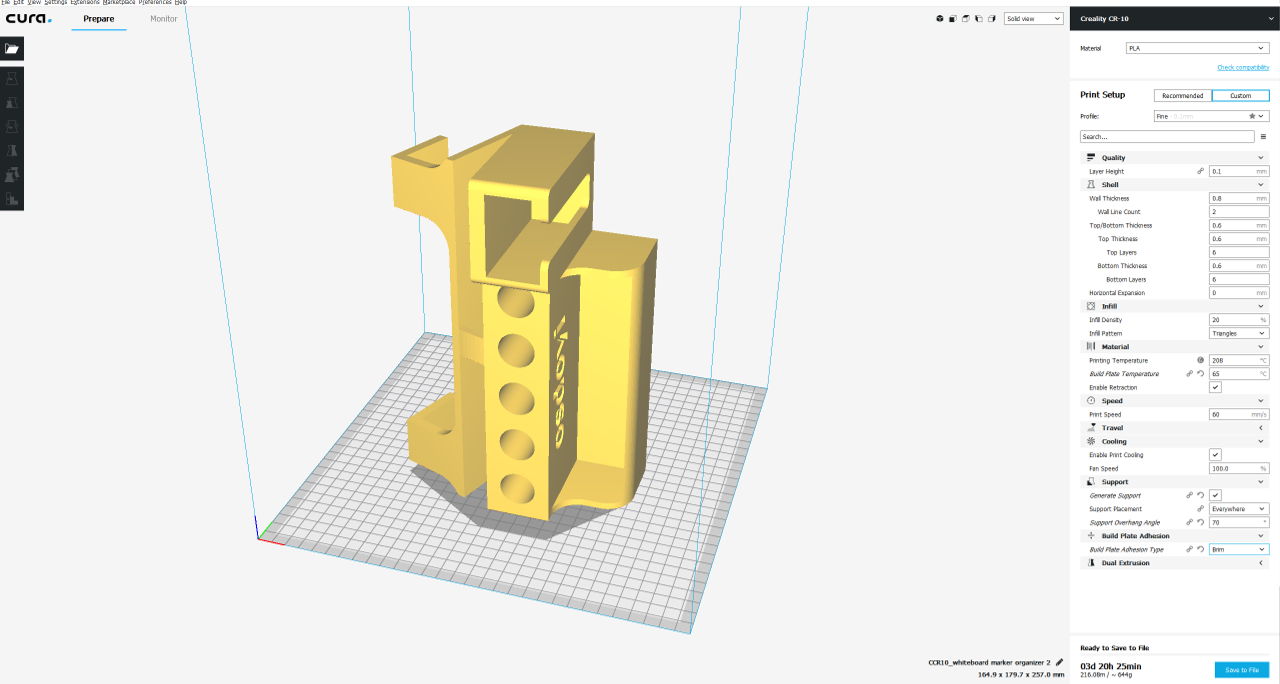Screen dimensions: 1280x684
Task: Select the Recommended print setup mode
Action: (1182, 96)
